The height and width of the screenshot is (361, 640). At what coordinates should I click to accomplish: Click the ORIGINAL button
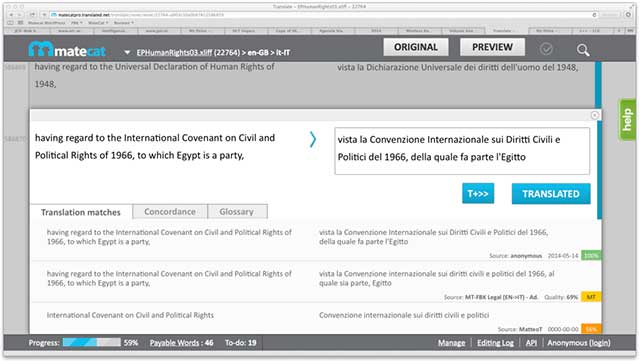point(416,47)
